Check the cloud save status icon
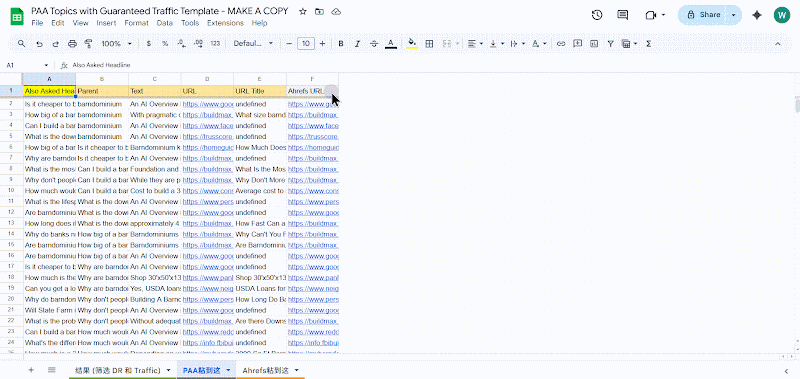This screenshot has width=800, height=379. [336, 11]
